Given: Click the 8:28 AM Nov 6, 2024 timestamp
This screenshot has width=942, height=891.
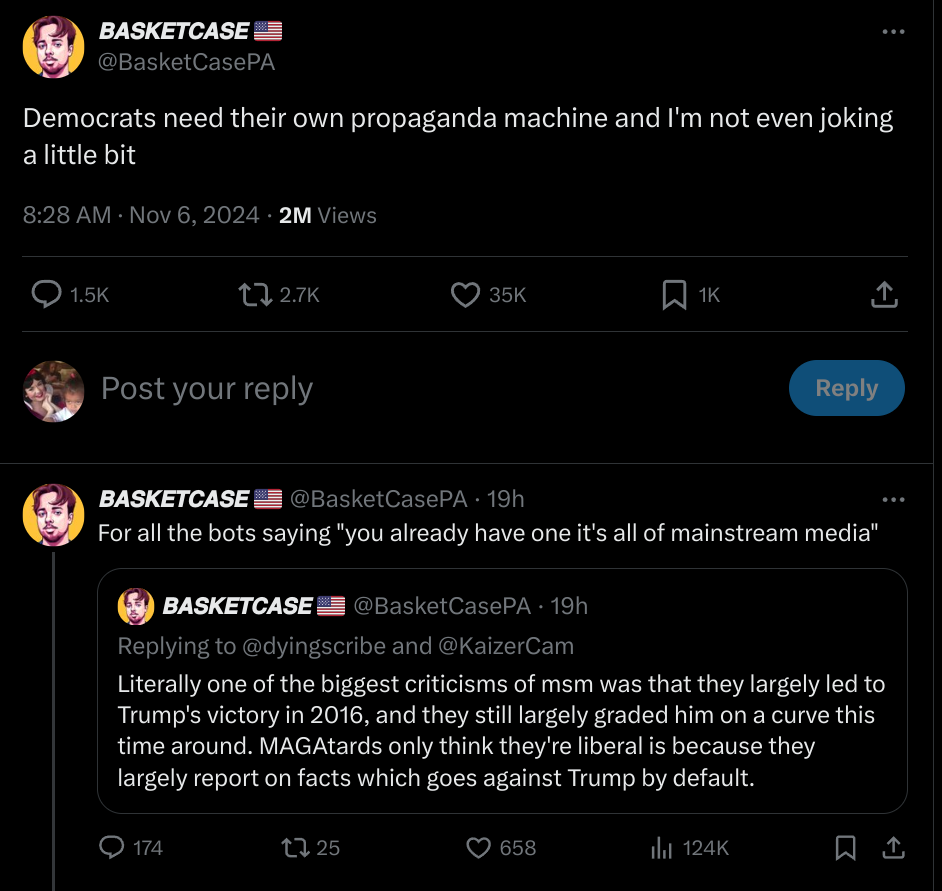Looking at the screenshot, I should click(x=141, y=215).
